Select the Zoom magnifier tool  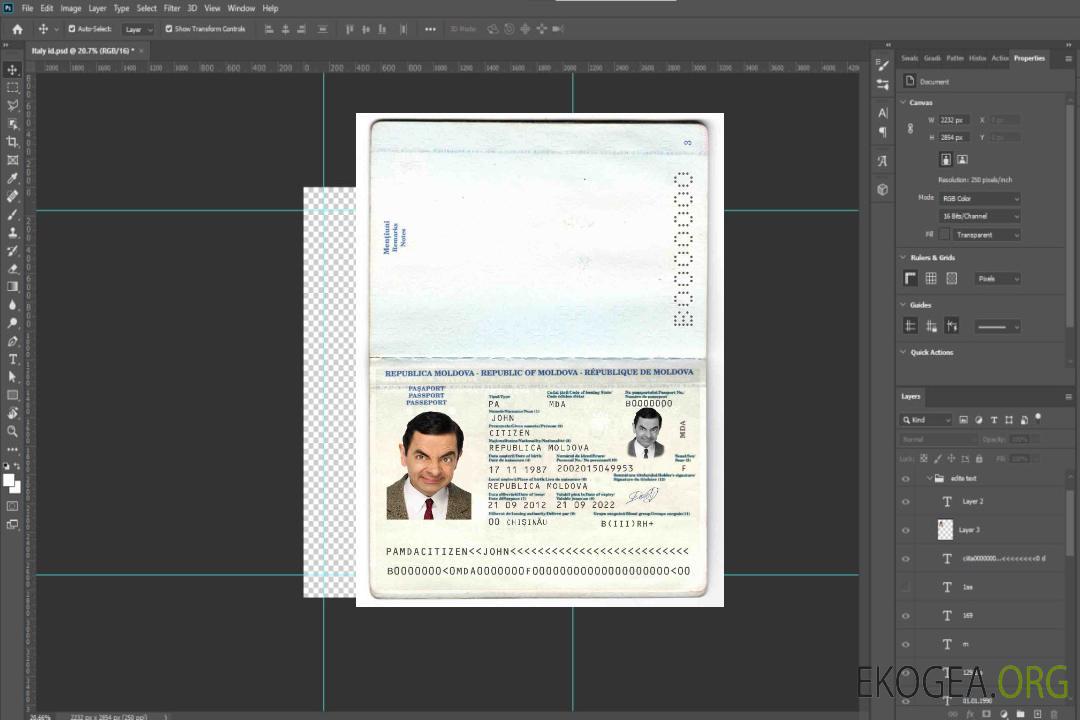(x=12, y=431)
